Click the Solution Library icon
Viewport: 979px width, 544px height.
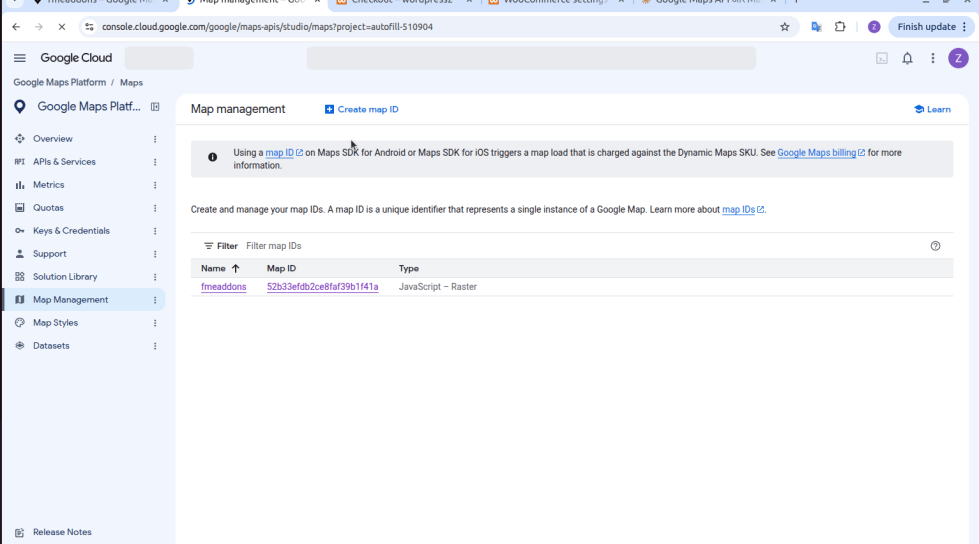pyautogui.click(x=20, y=277)
